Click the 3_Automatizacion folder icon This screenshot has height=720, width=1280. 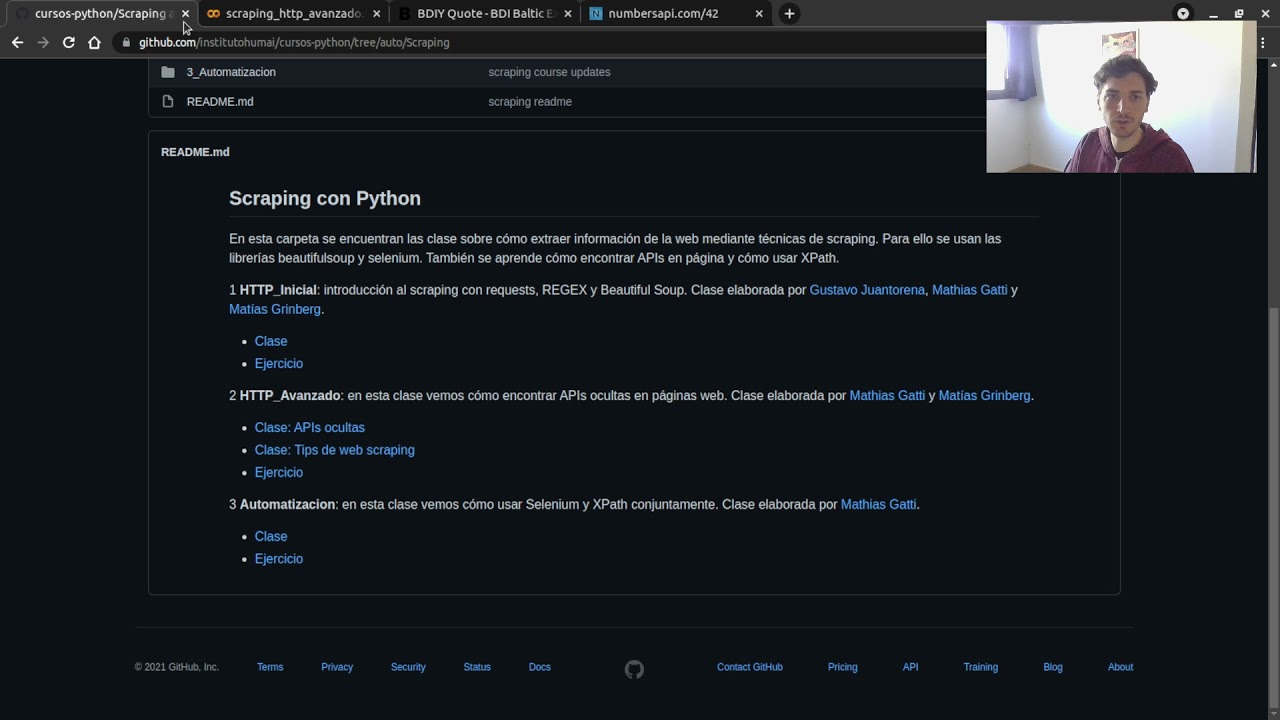[168, 72]
